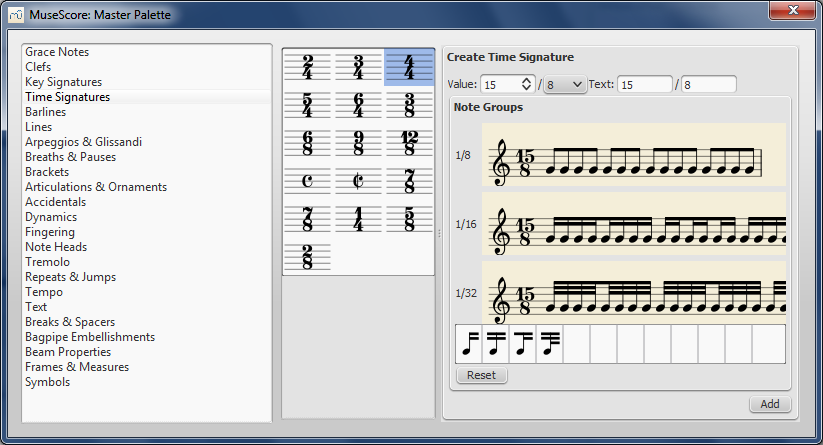Select the 7/8 signature next to cut time
Screen dimensions: 823x445
pyautogui.click(x=409, y=181)
